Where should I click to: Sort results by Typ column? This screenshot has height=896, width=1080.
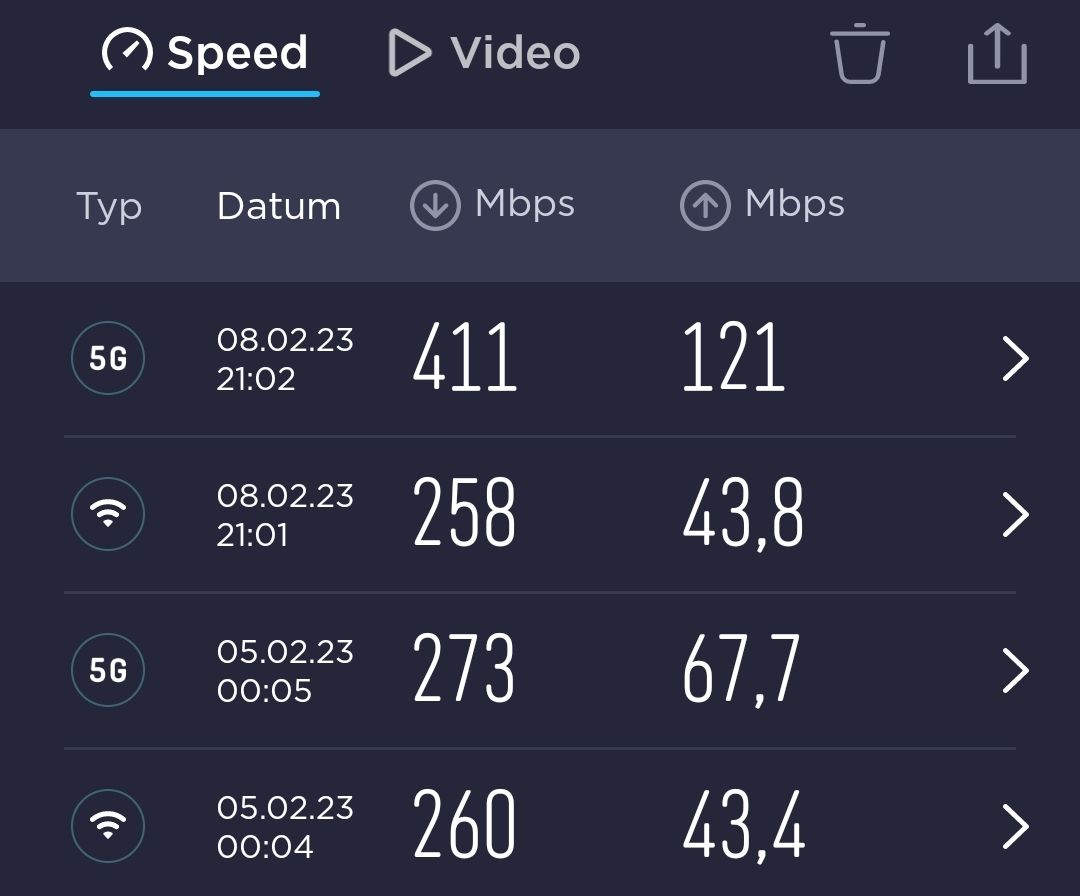click(x=109, y=207)
